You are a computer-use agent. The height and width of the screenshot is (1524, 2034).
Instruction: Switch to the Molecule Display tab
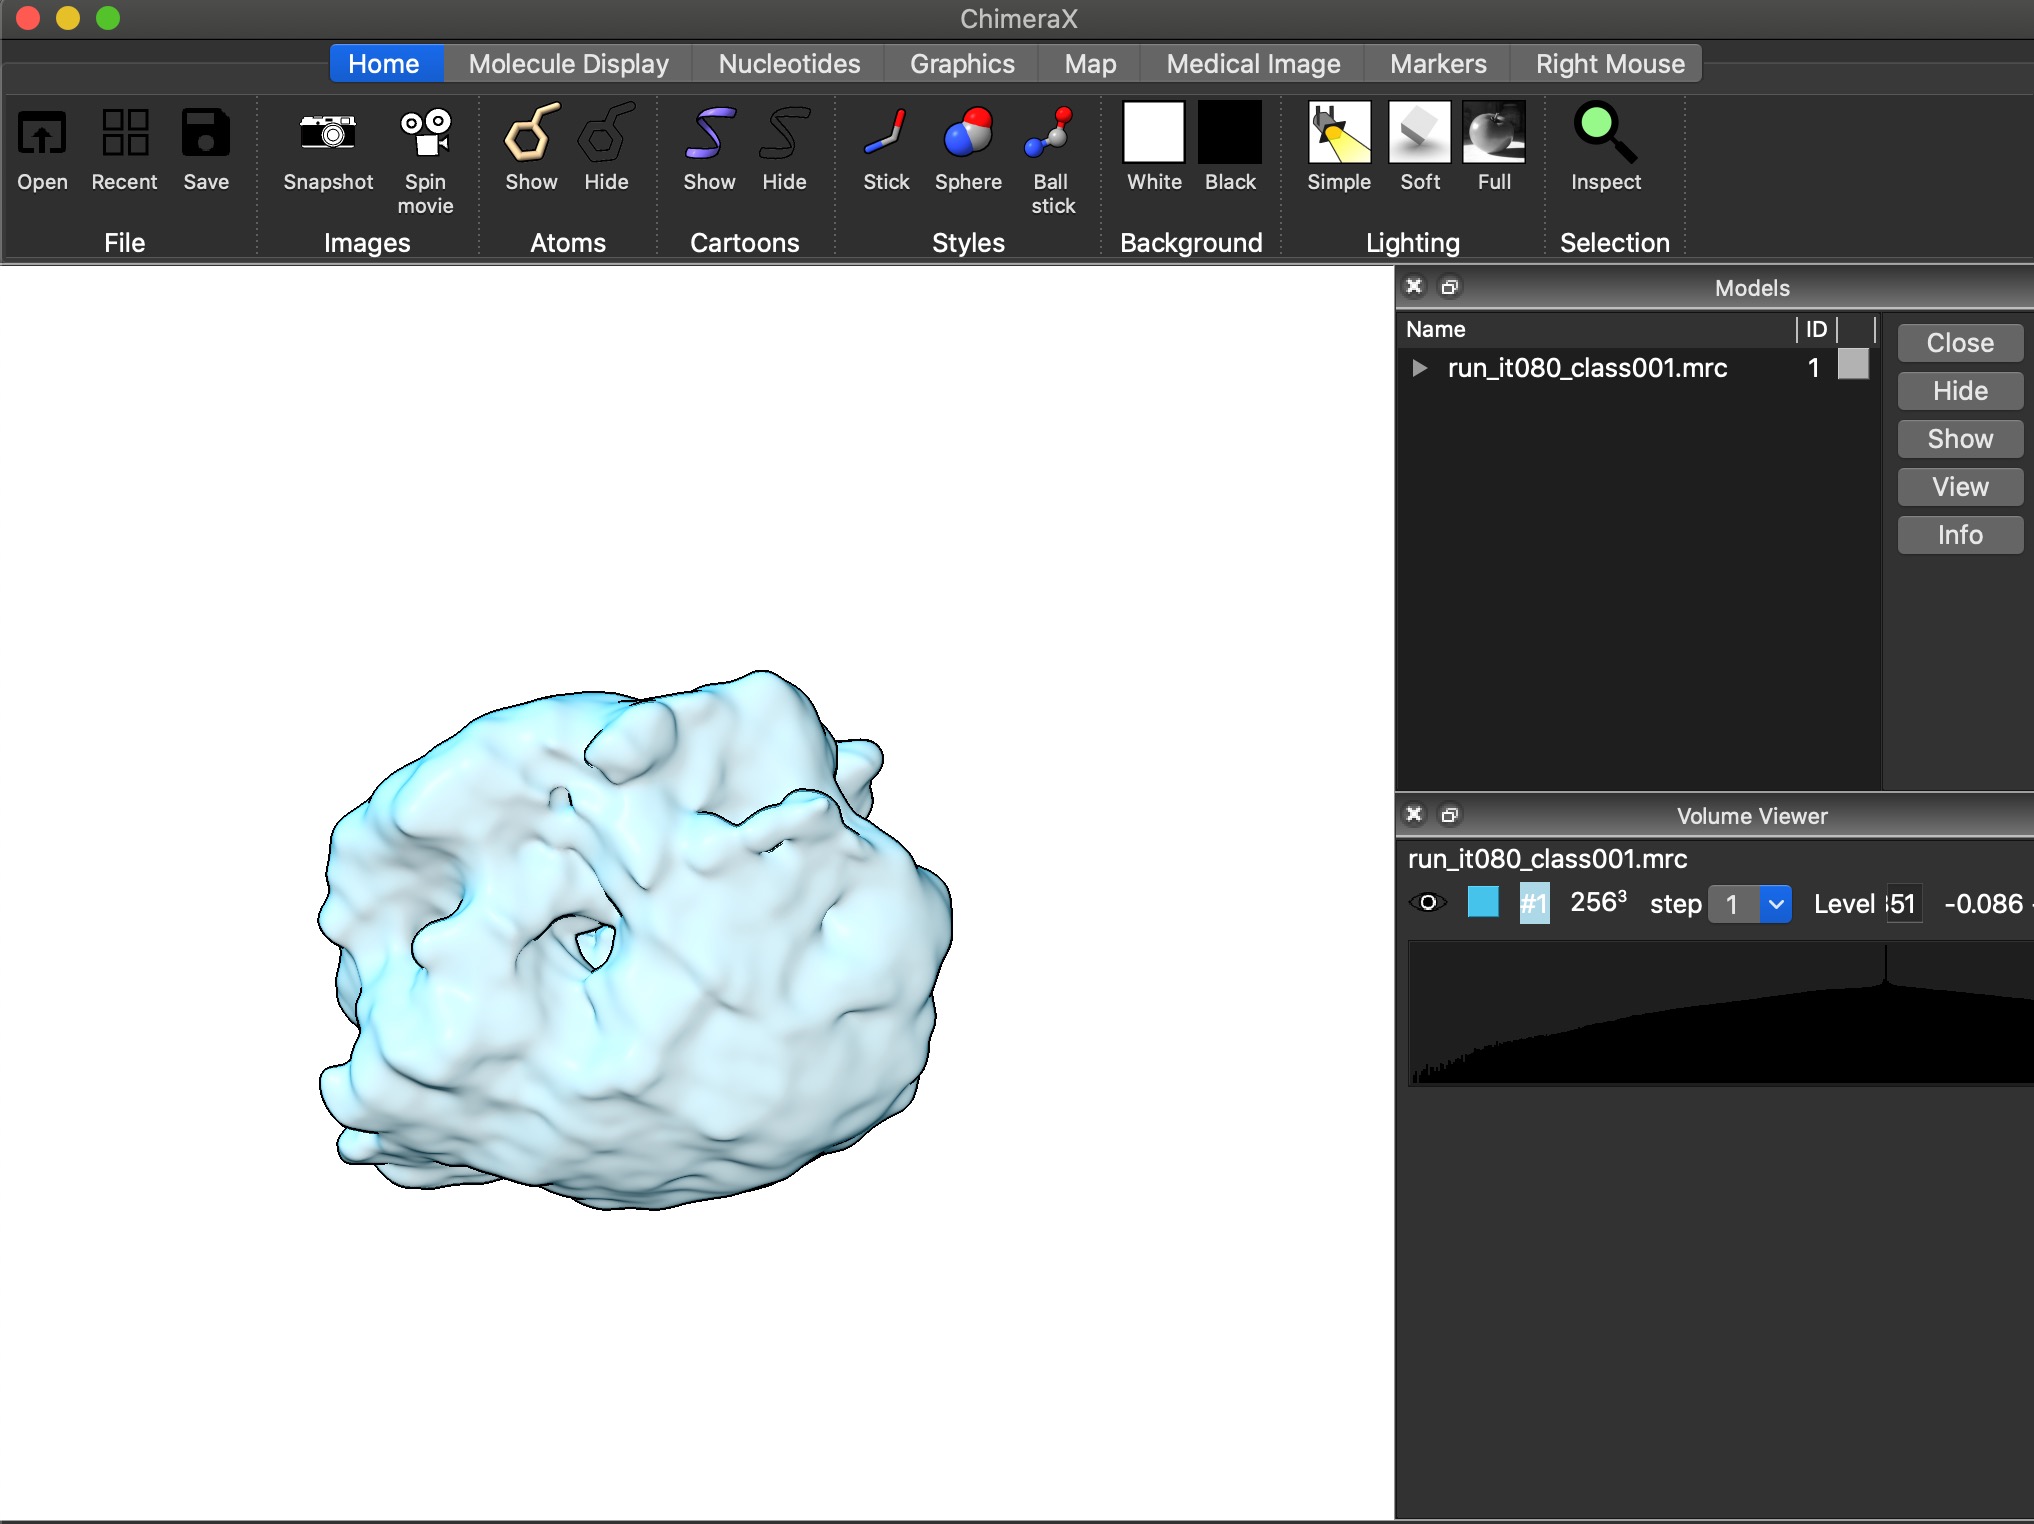(568, 64)
